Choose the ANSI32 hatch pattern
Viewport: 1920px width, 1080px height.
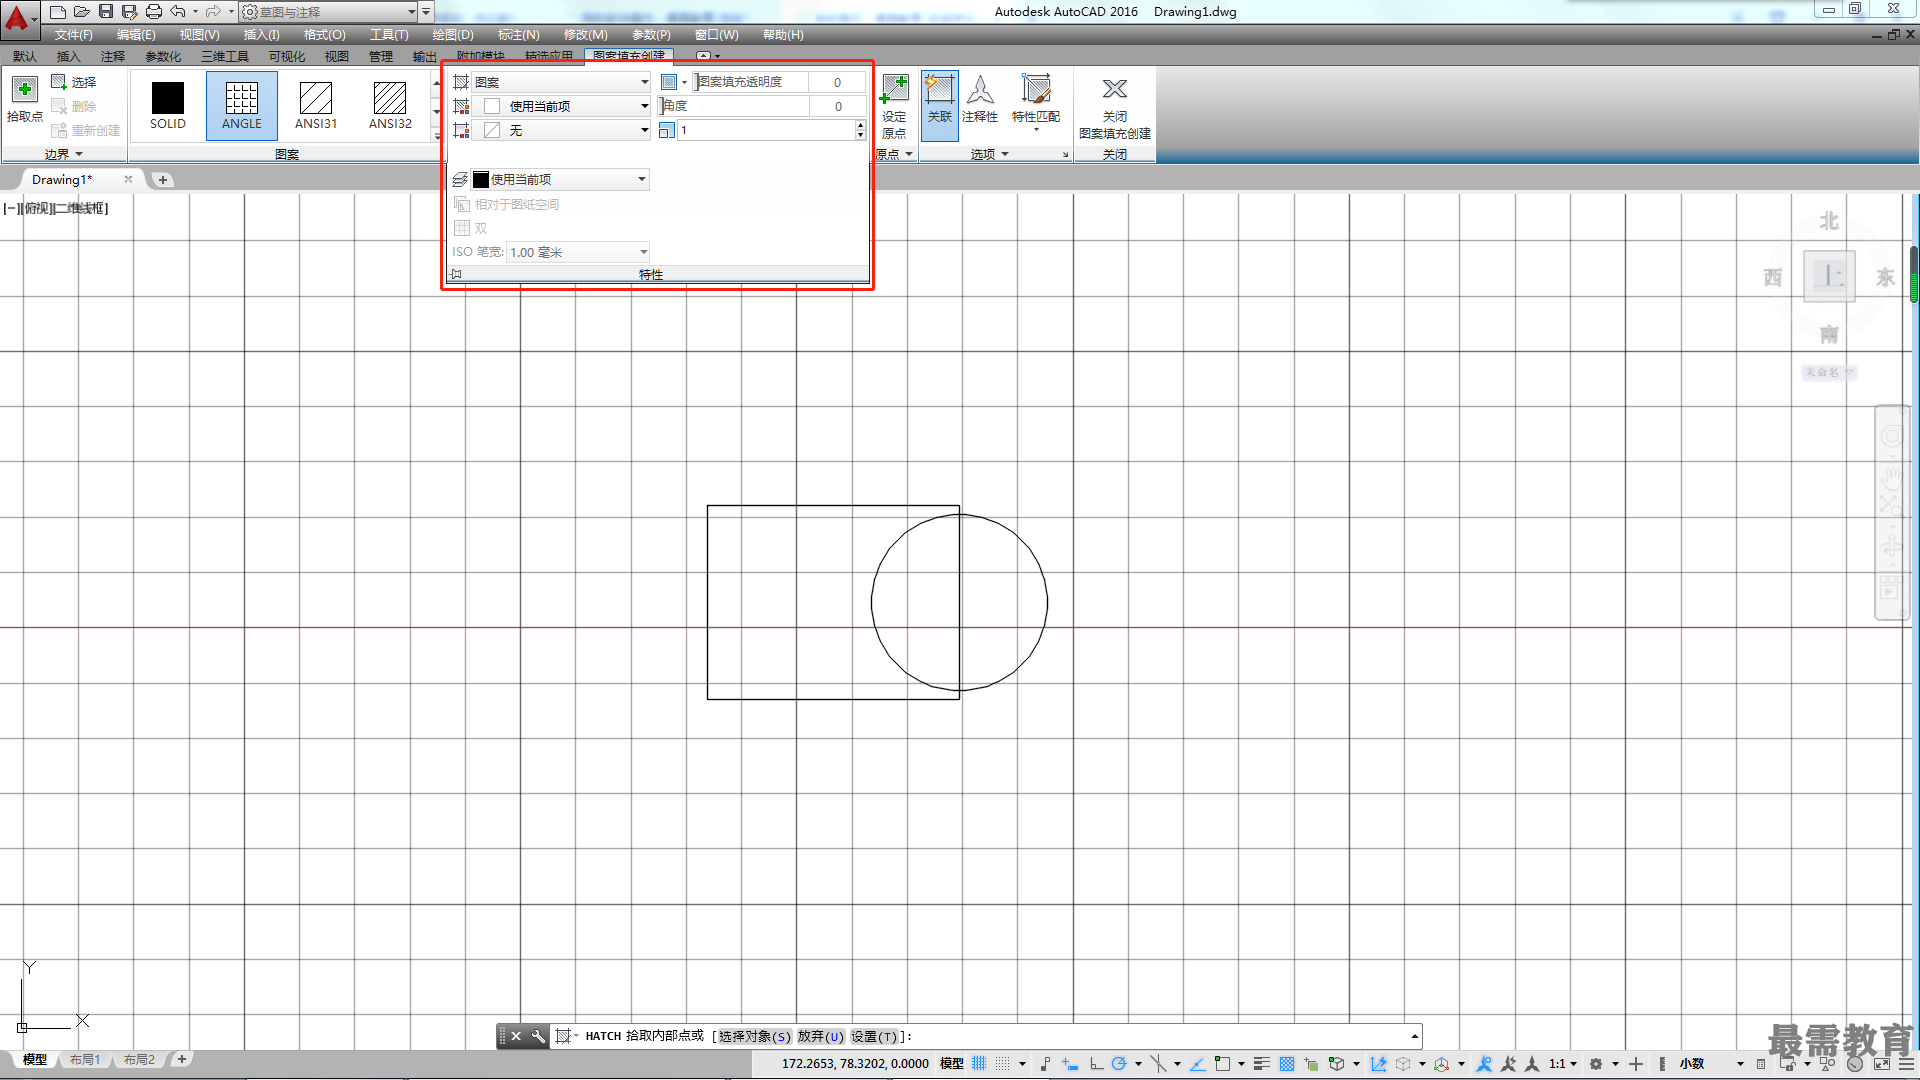[390, 105]
